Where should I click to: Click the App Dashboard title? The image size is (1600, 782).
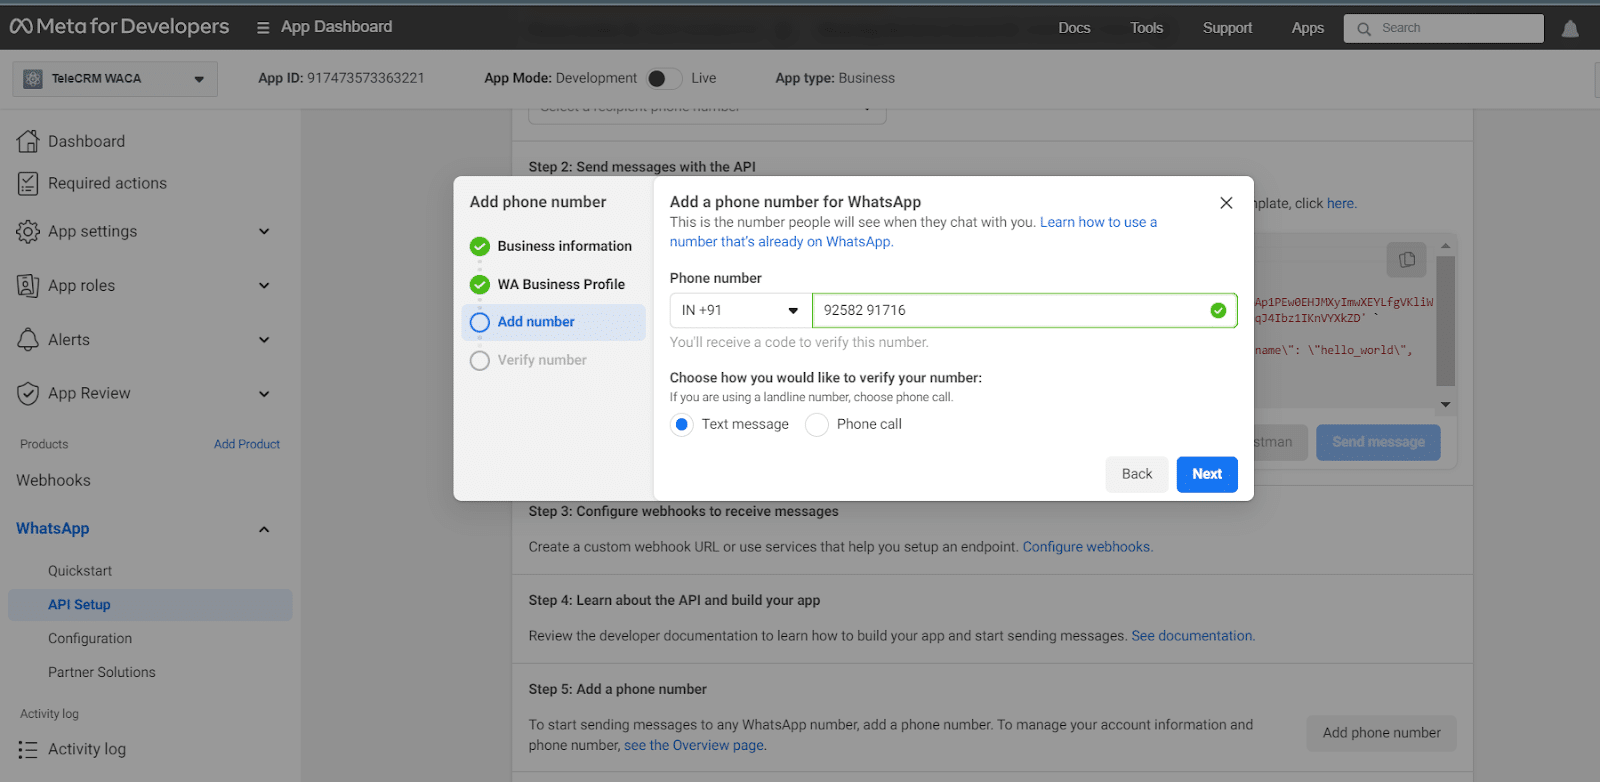tap(336, 27)
